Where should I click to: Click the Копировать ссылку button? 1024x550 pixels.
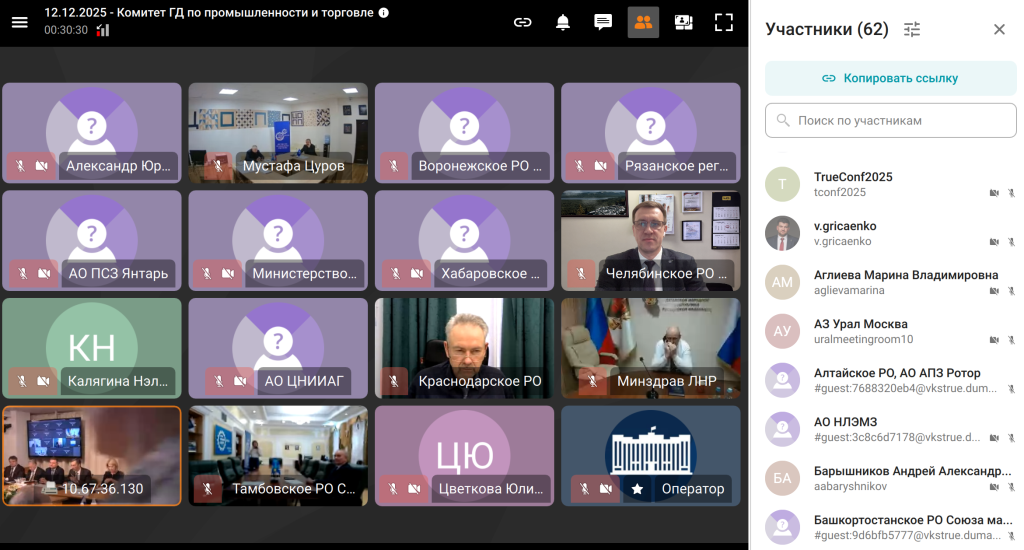(890, 78)
